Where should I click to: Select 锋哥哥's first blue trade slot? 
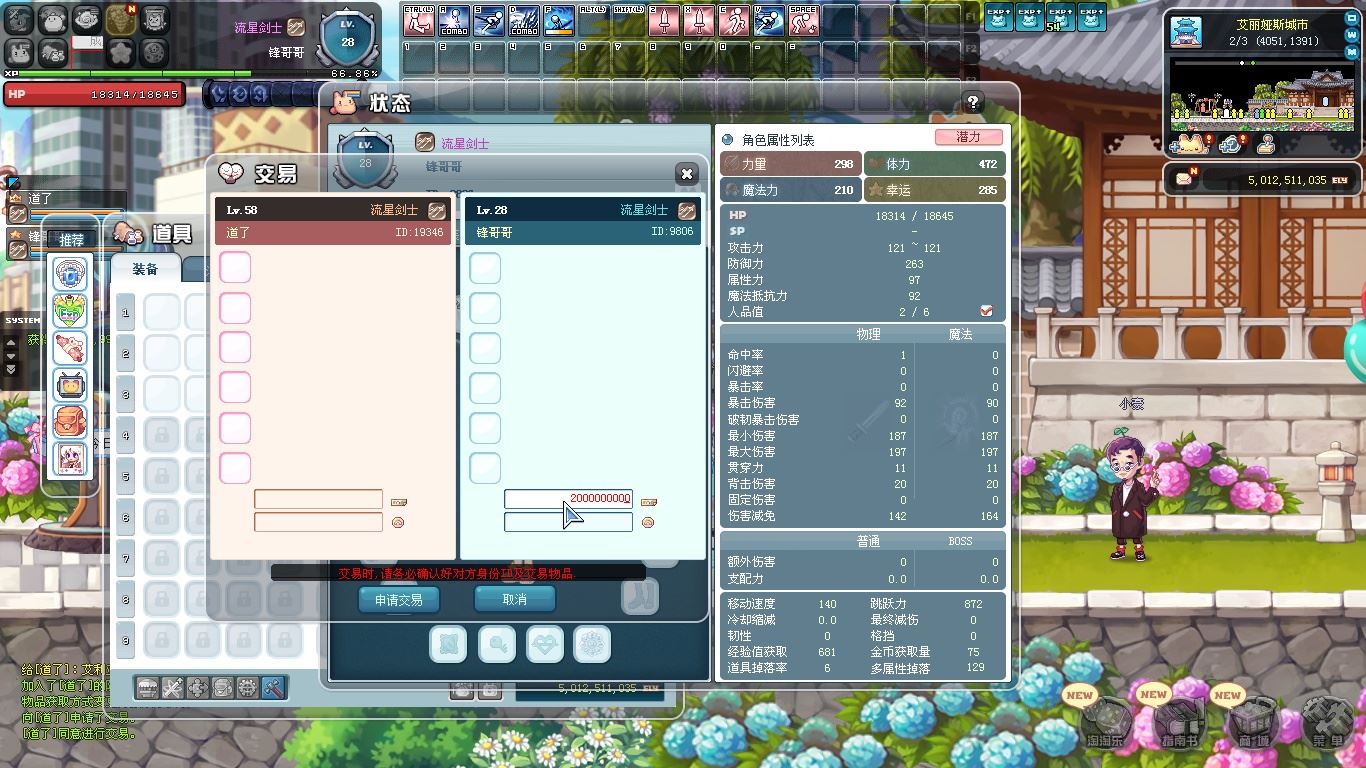[485, 267]
